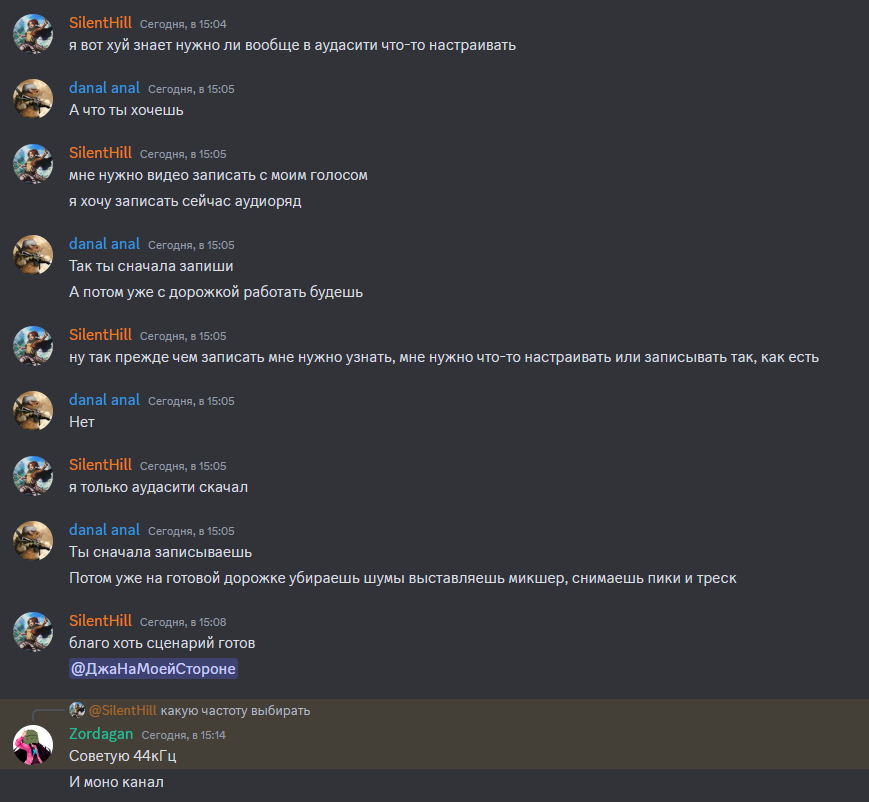869x802 pixels.
Task: Click SilentHill's avatar beside 'благо хоть сценарий готов'
Action: (33, 632)
